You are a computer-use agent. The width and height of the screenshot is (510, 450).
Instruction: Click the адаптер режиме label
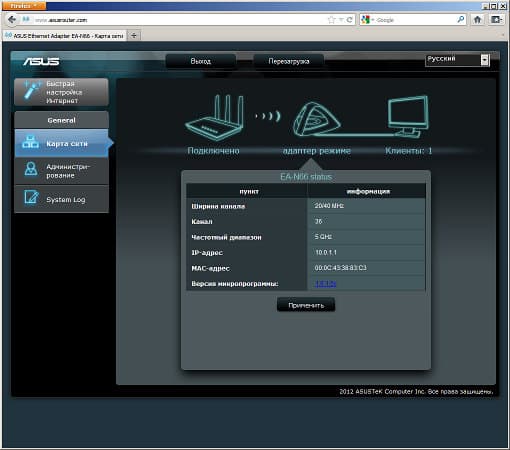tap(317, 151)
